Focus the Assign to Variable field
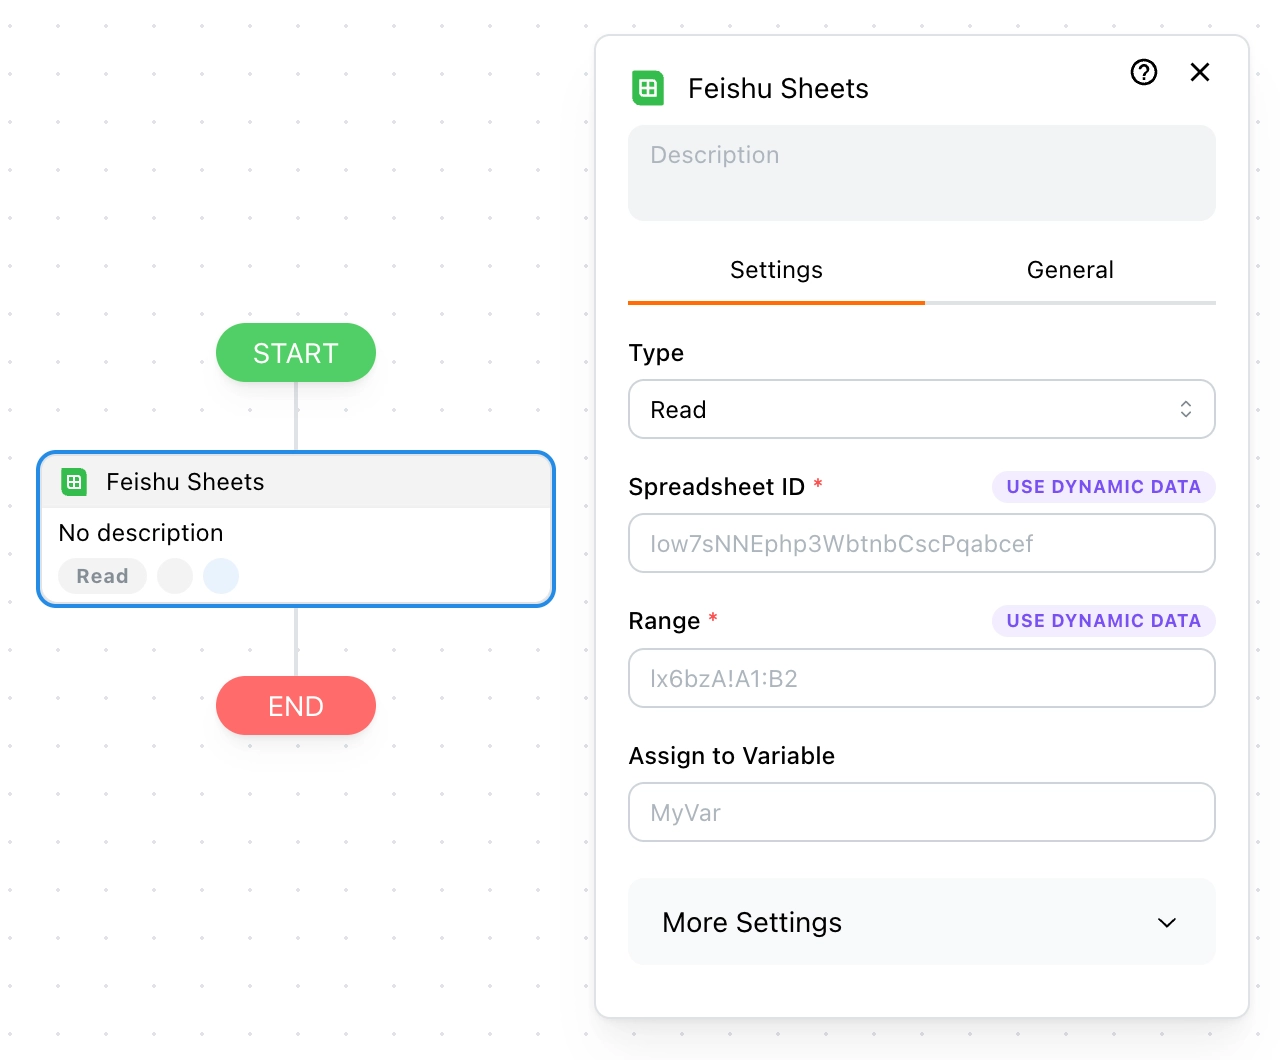 coord(922,812)
